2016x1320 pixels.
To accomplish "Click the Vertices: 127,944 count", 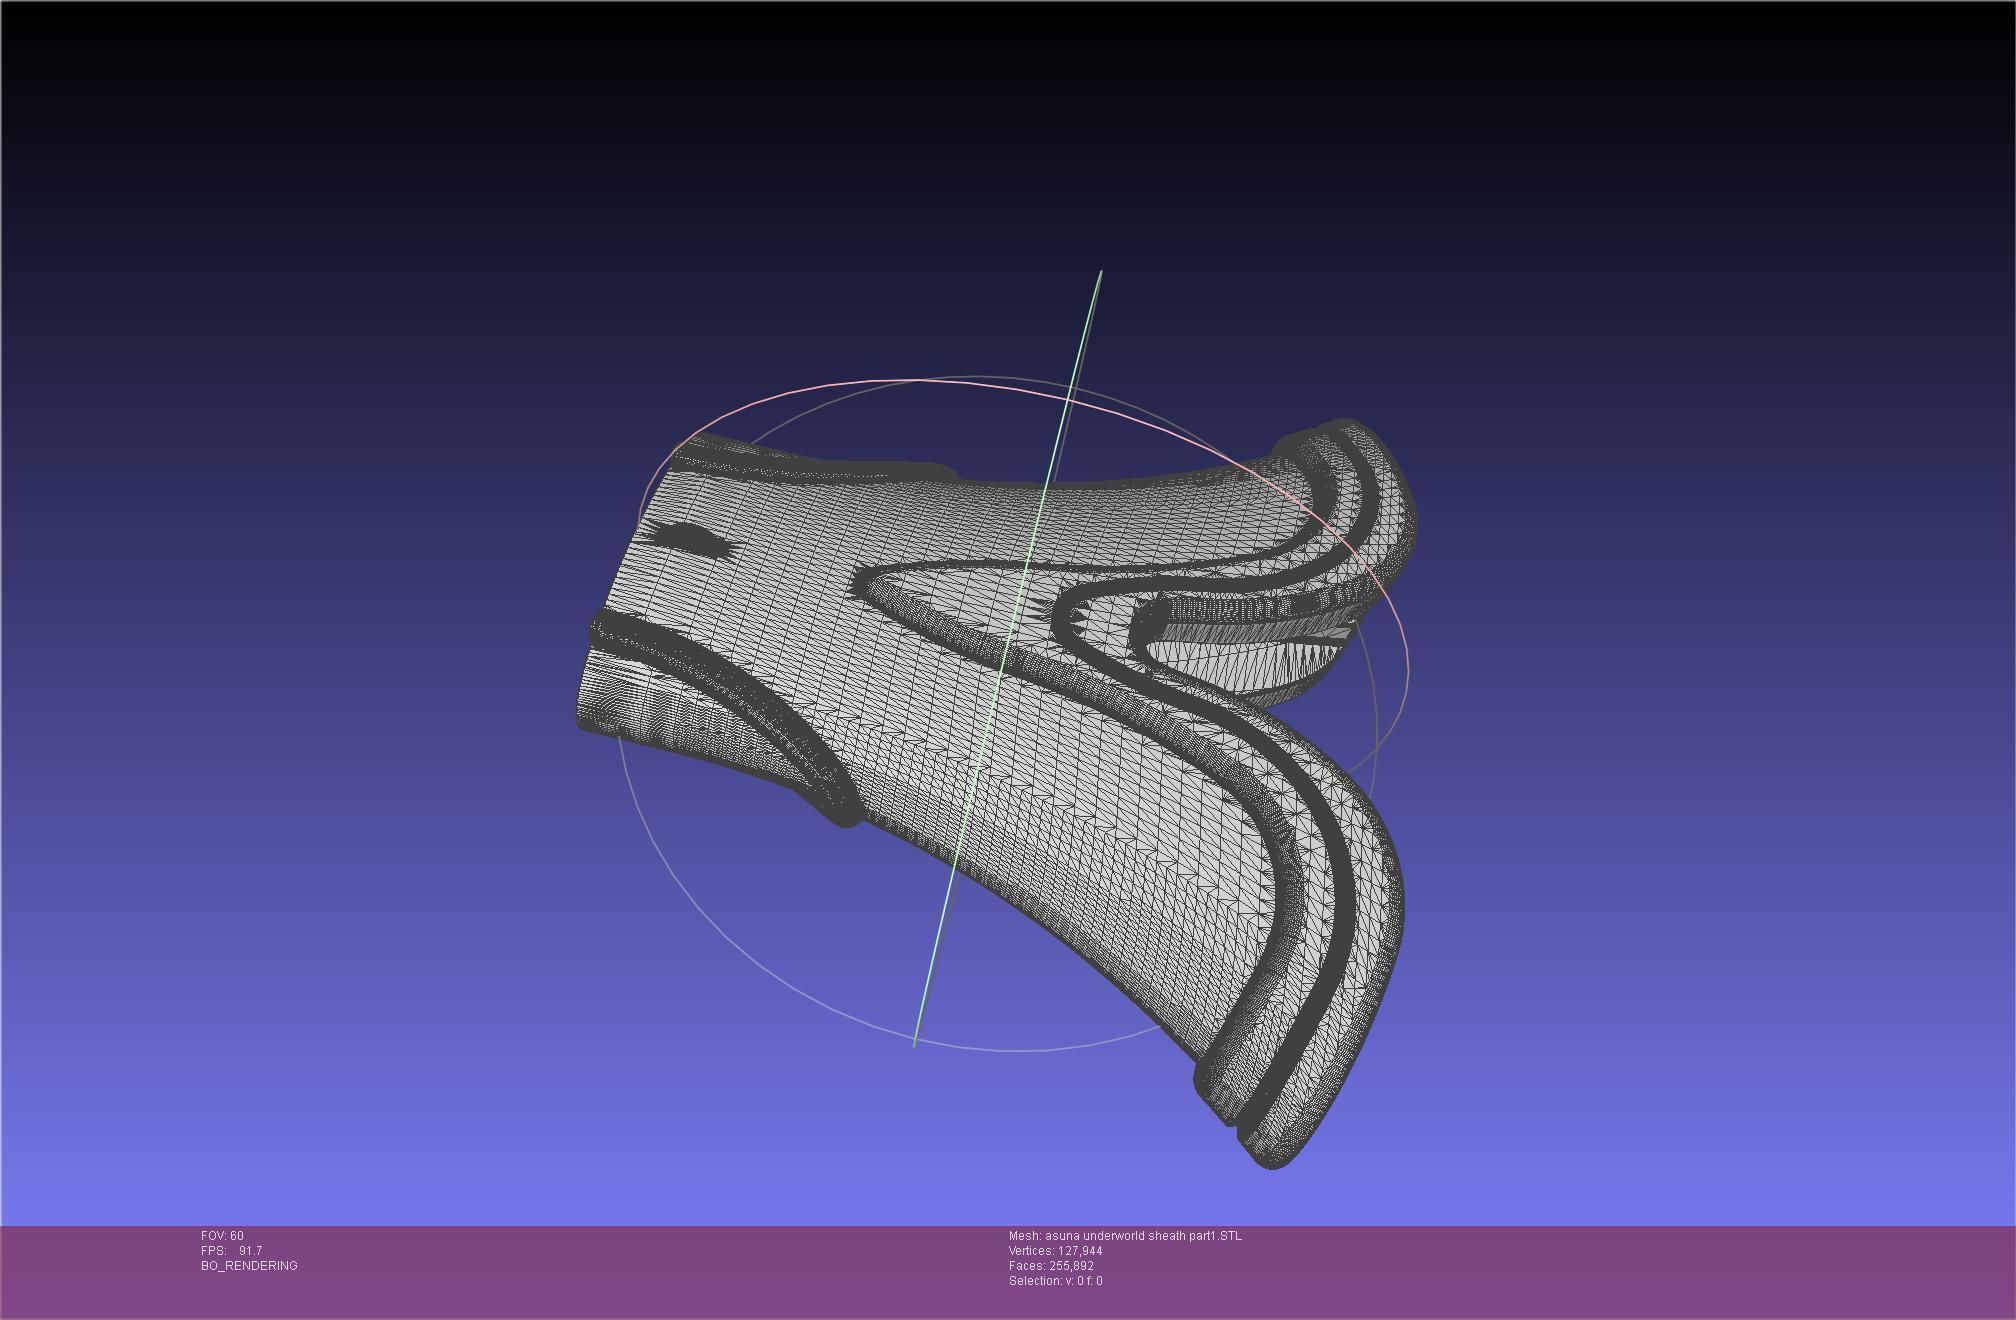I will pyautogui.click(x=1055, y=1251).
